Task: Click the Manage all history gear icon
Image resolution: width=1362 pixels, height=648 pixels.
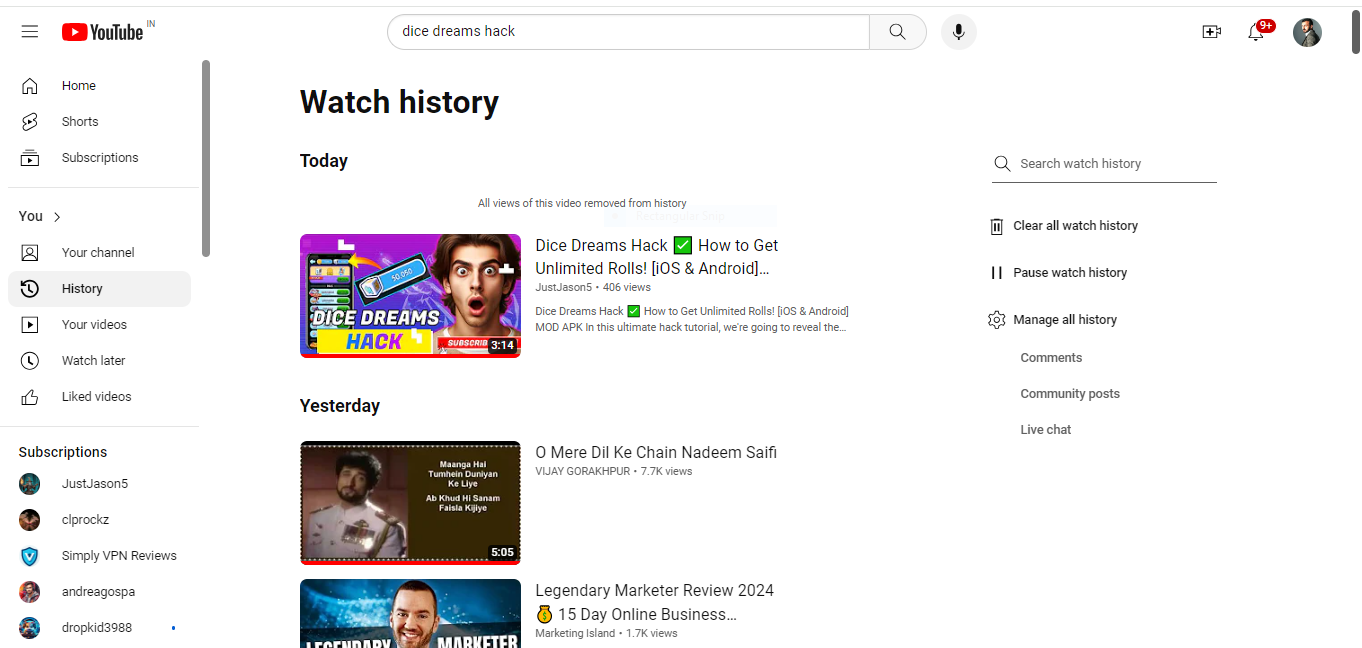Action: pyautogui.click(x=996, y=320)
